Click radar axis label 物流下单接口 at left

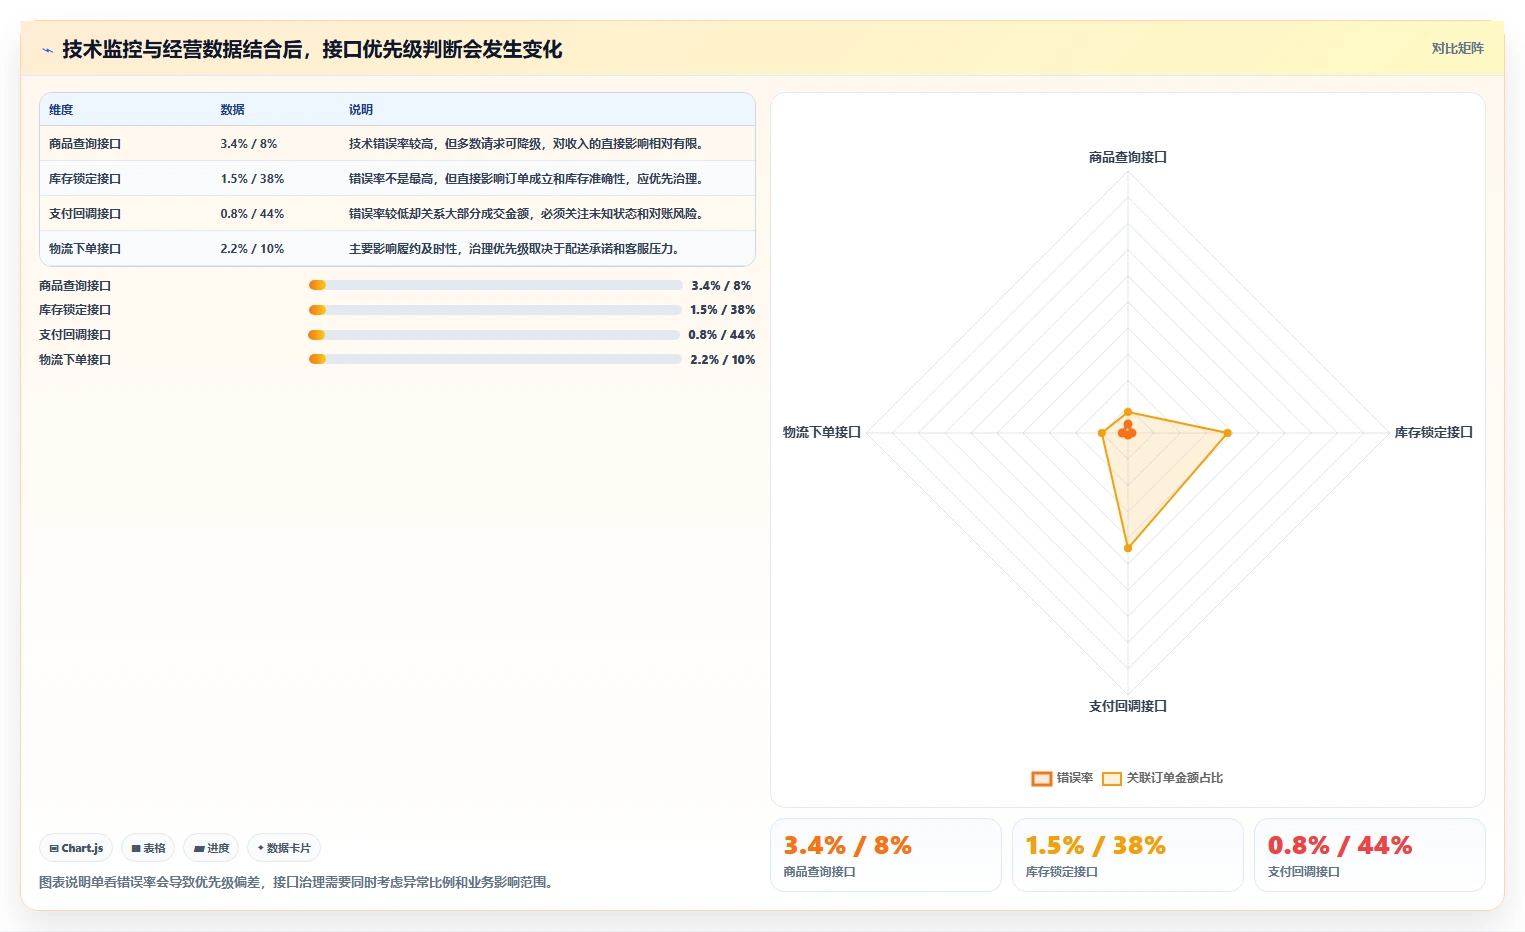click(x=822, y=432)
